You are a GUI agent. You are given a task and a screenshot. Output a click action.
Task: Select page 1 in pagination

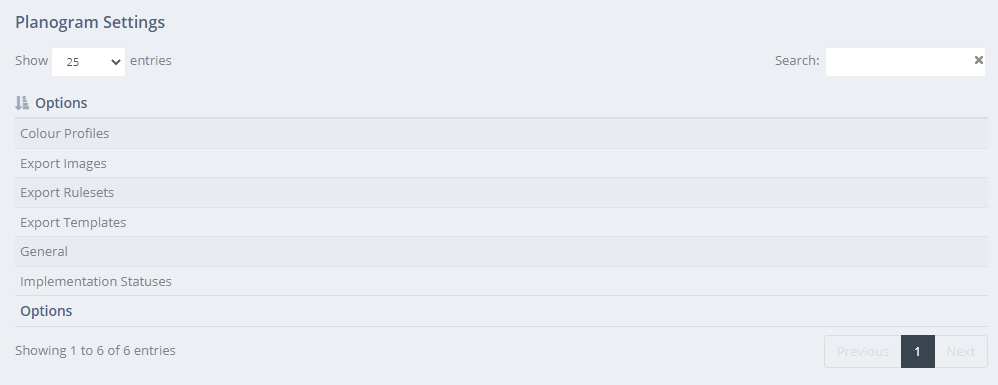(x=918, y=351)
